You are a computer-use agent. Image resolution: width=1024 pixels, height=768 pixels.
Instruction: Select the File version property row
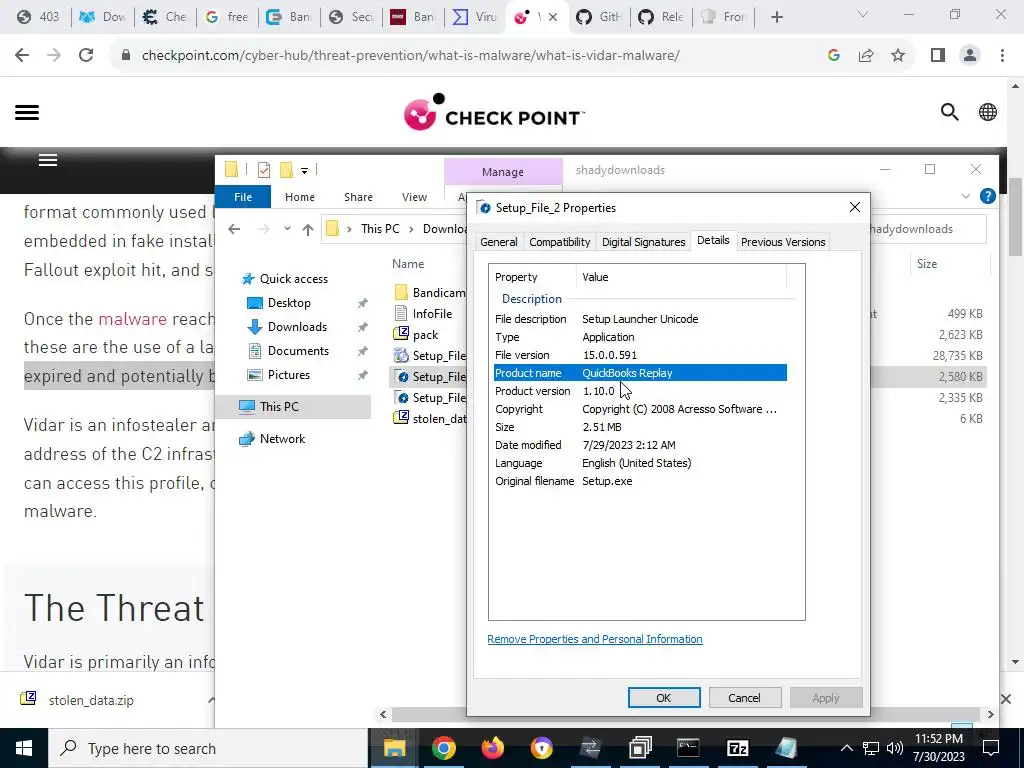(x=640, y=355)
